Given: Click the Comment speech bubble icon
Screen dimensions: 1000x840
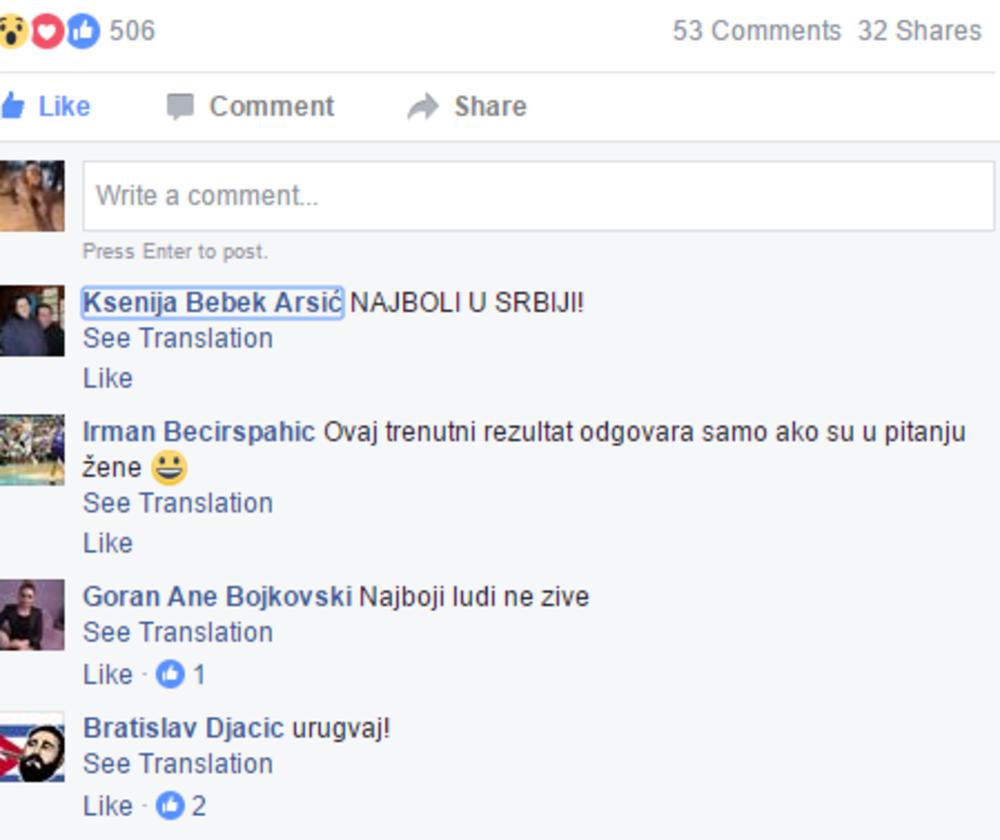Looking at the screenshot, I should coord(180,107).
